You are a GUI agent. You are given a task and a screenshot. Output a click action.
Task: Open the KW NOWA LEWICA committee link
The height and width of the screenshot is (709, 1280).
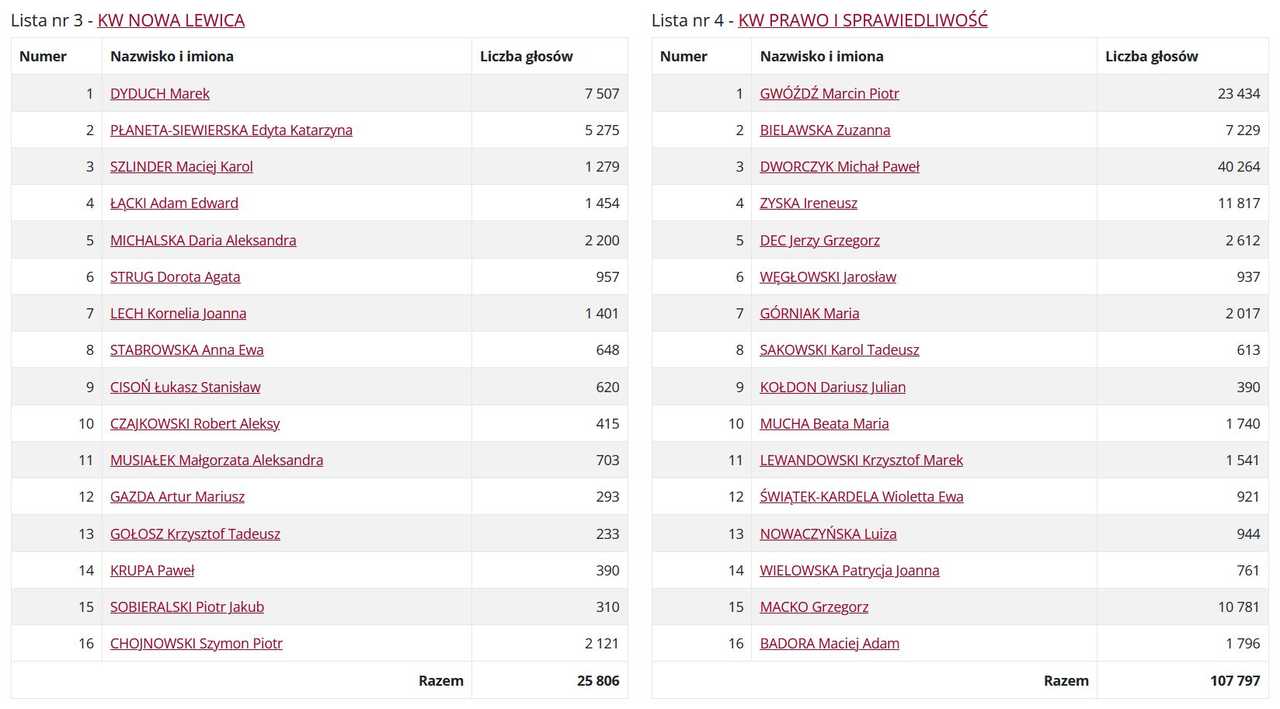171,20
